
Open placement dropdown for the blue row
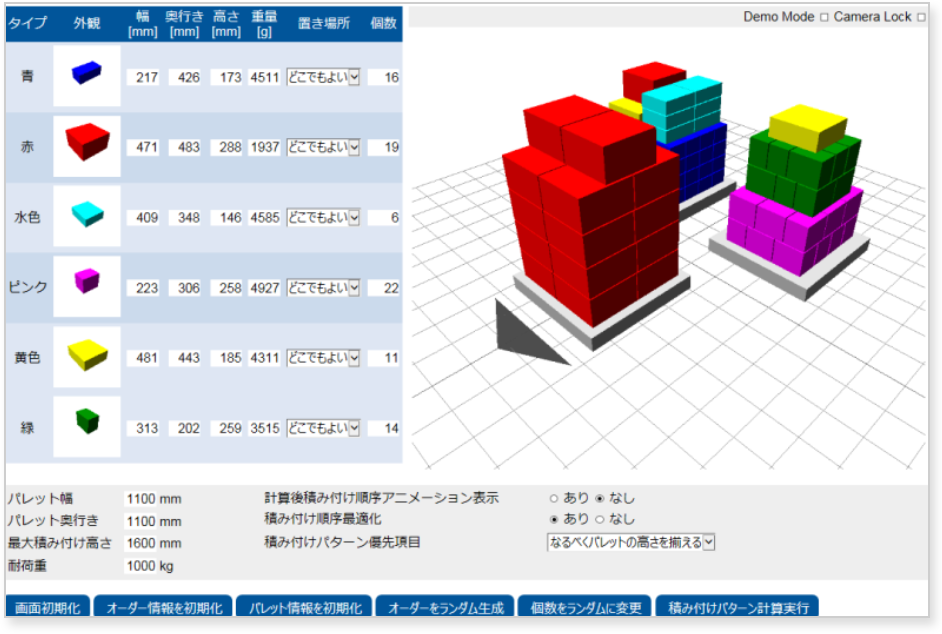tap(323, 78)
